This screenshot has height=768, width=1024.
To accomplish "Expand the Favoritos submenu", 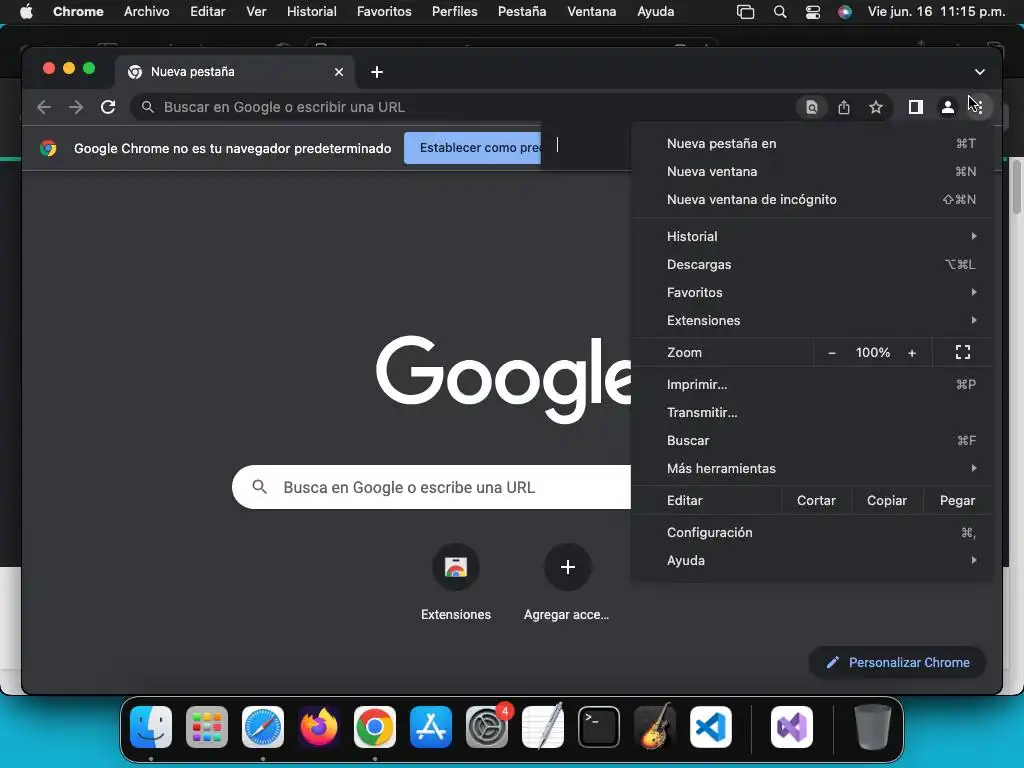I will [x=812, y=293].
